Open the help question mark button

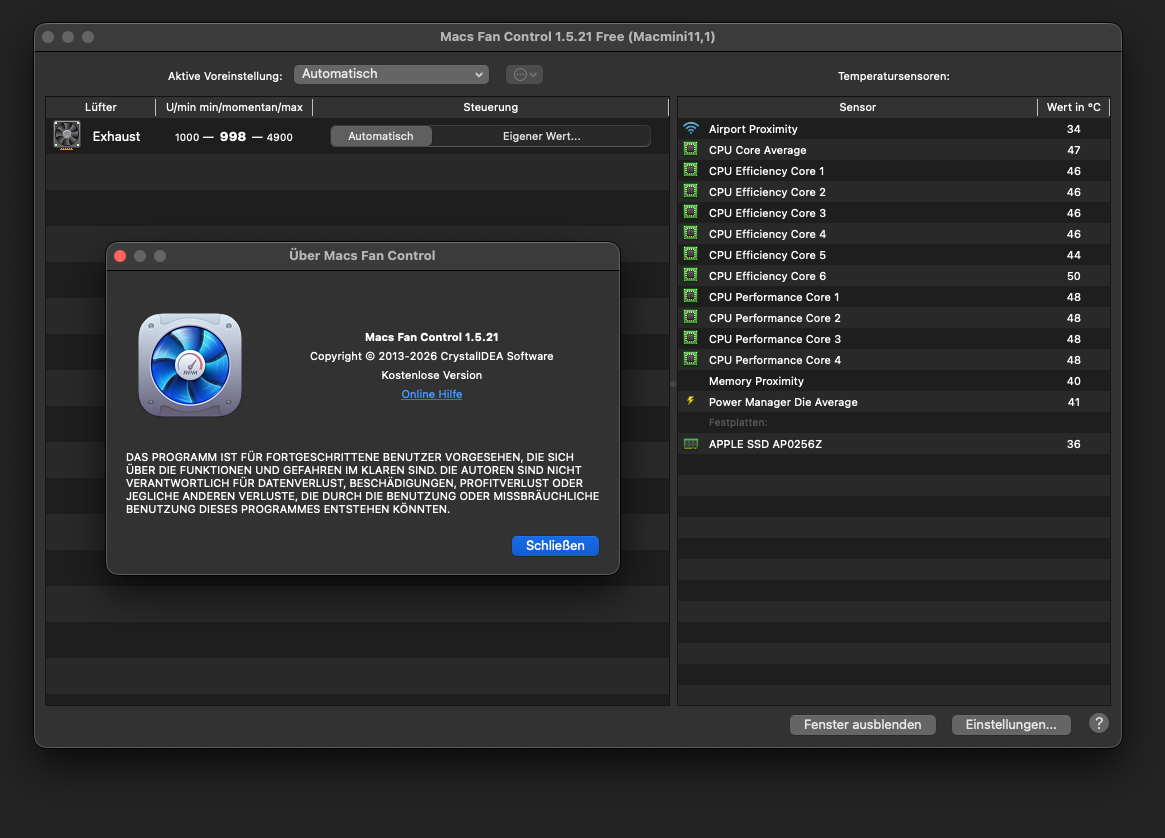pos(1099,723)
